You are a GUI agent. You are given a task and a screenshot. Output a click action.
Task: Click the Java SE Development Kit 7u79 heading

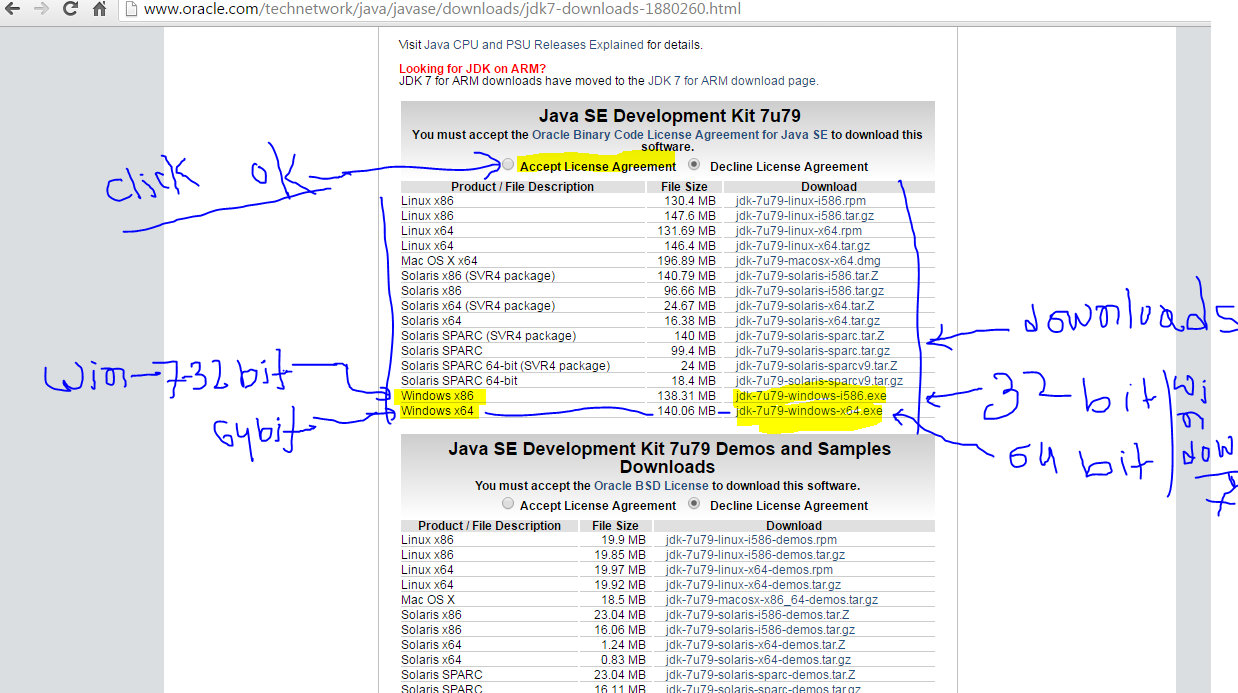click(x=669, y=116)
